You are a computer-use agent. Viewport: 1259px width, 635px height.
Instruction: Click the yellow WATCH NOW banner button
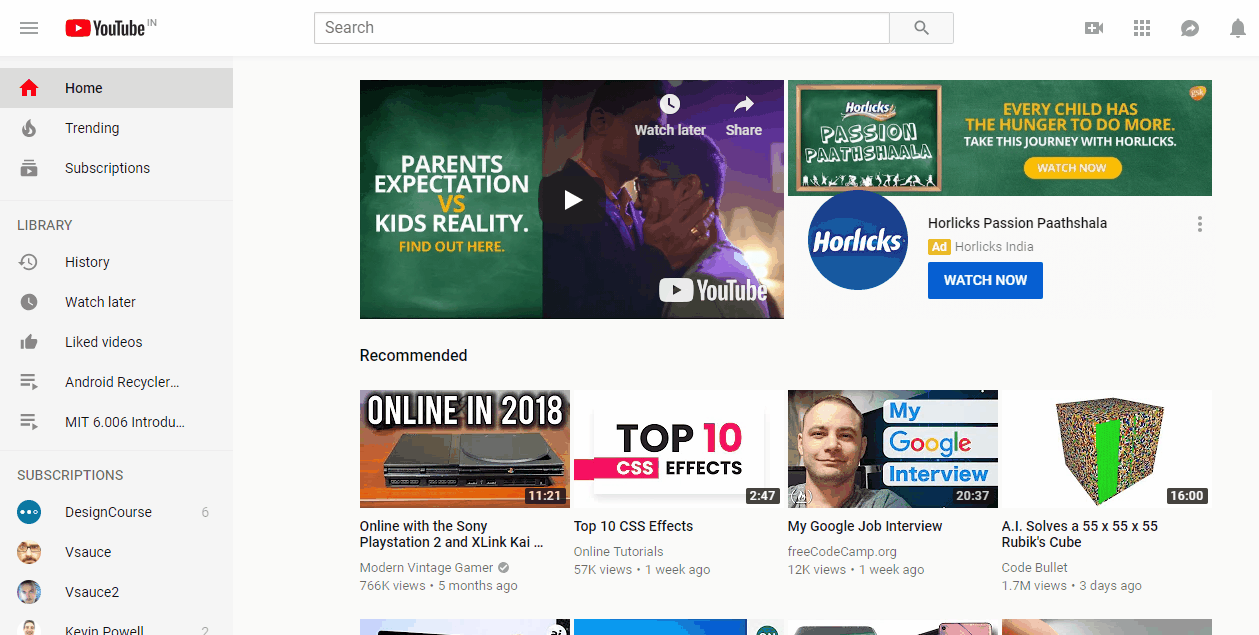point(1071,168)
